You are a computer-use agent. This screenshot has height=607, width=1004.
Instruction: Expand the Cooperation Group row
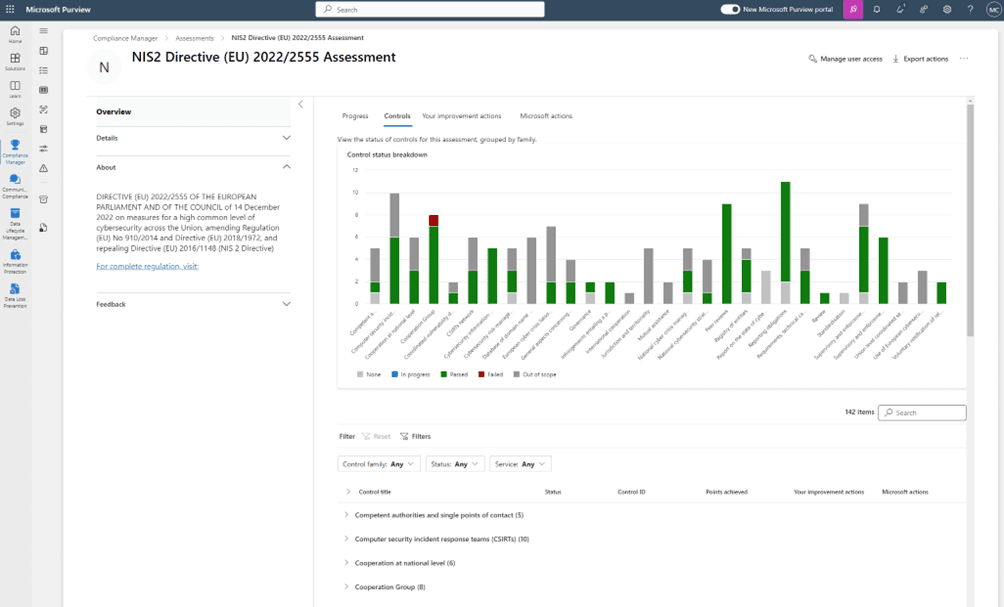(346, 587)
